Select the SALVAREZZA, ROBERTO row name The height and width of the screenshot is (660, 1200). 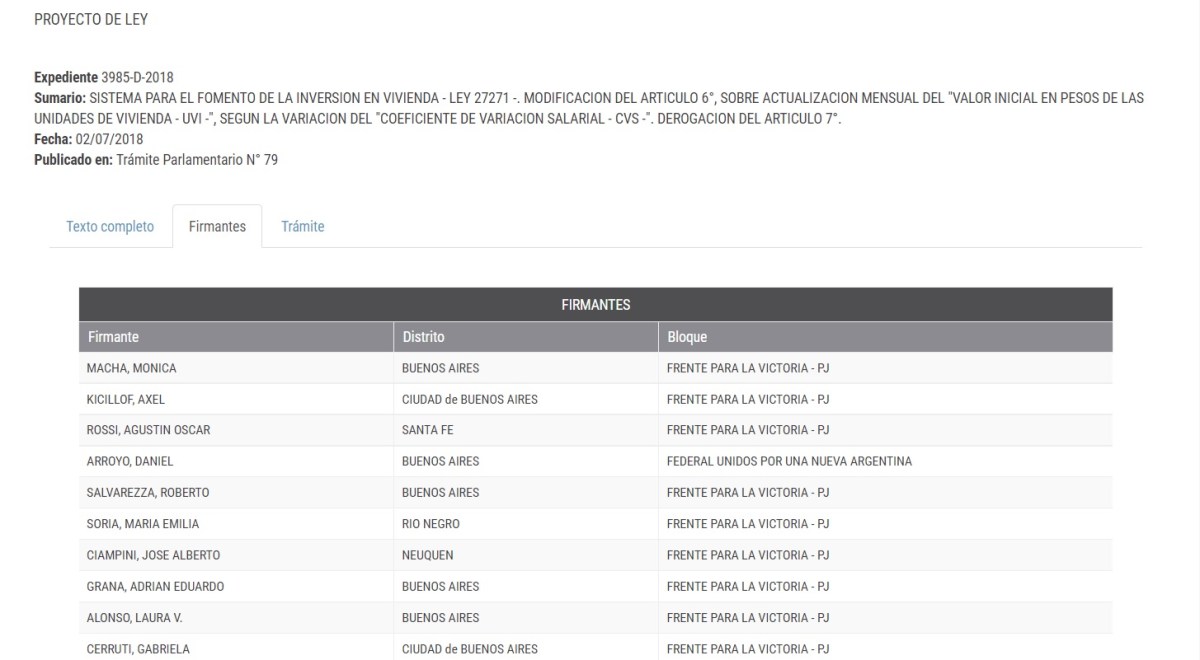point(148,492)
